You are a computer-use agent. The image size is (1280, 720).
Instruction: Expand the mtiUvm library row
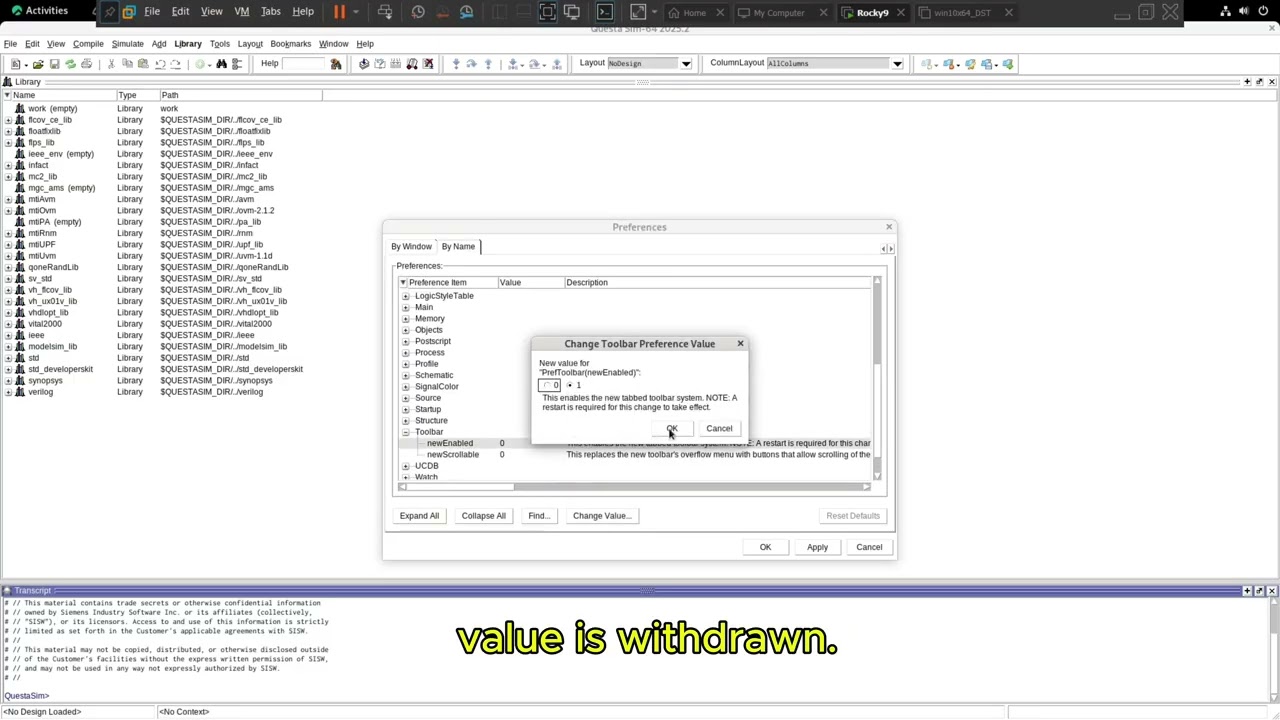click(8, 256)
